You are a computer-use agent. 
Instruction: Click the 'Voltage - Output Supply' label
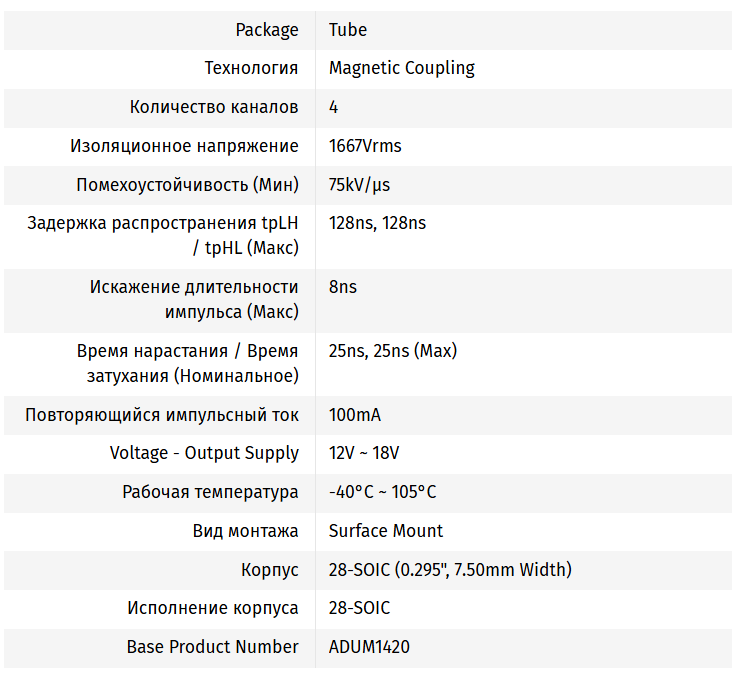(204, 453)
